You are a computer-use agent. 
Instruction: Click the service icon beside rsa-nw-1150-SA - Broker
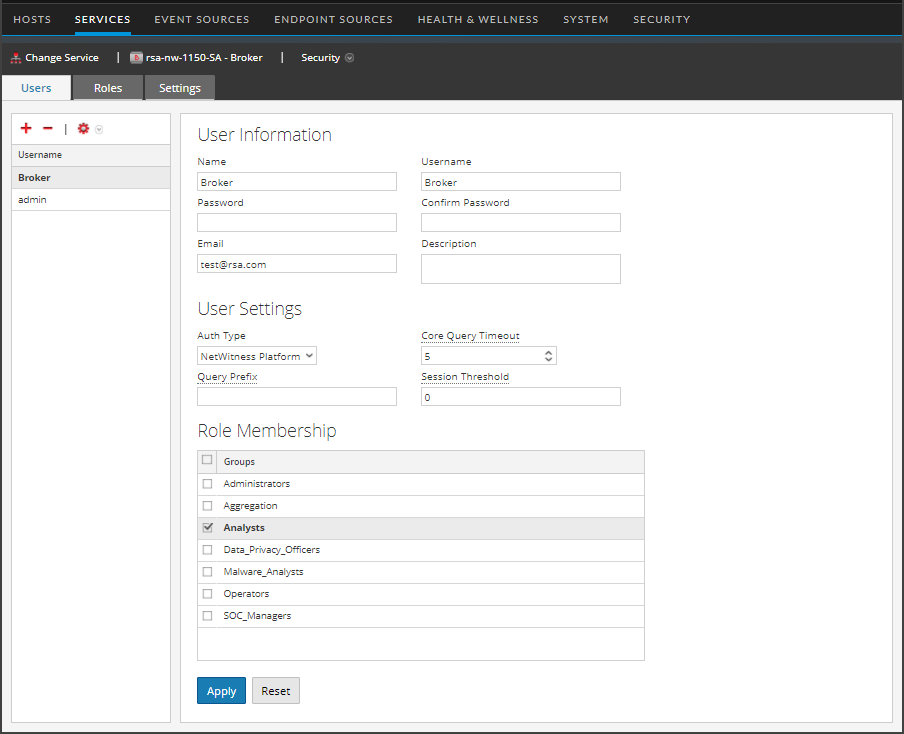click(x=136, y=57)
